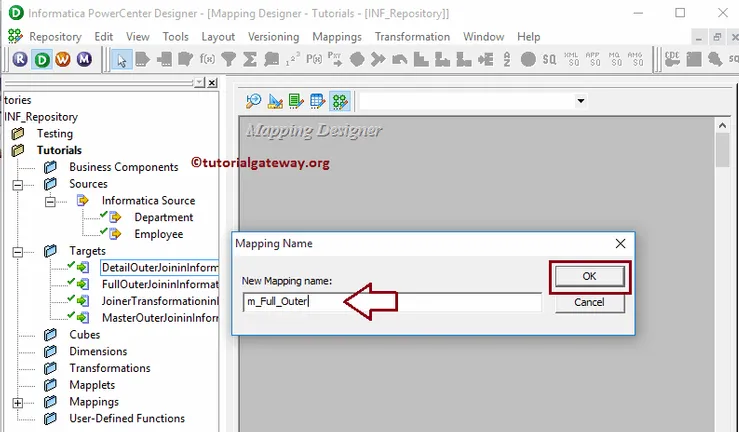Click the AMG SQ toolbar icon
Viewport: 739px width, 432px height.
[x=636, y=59]
